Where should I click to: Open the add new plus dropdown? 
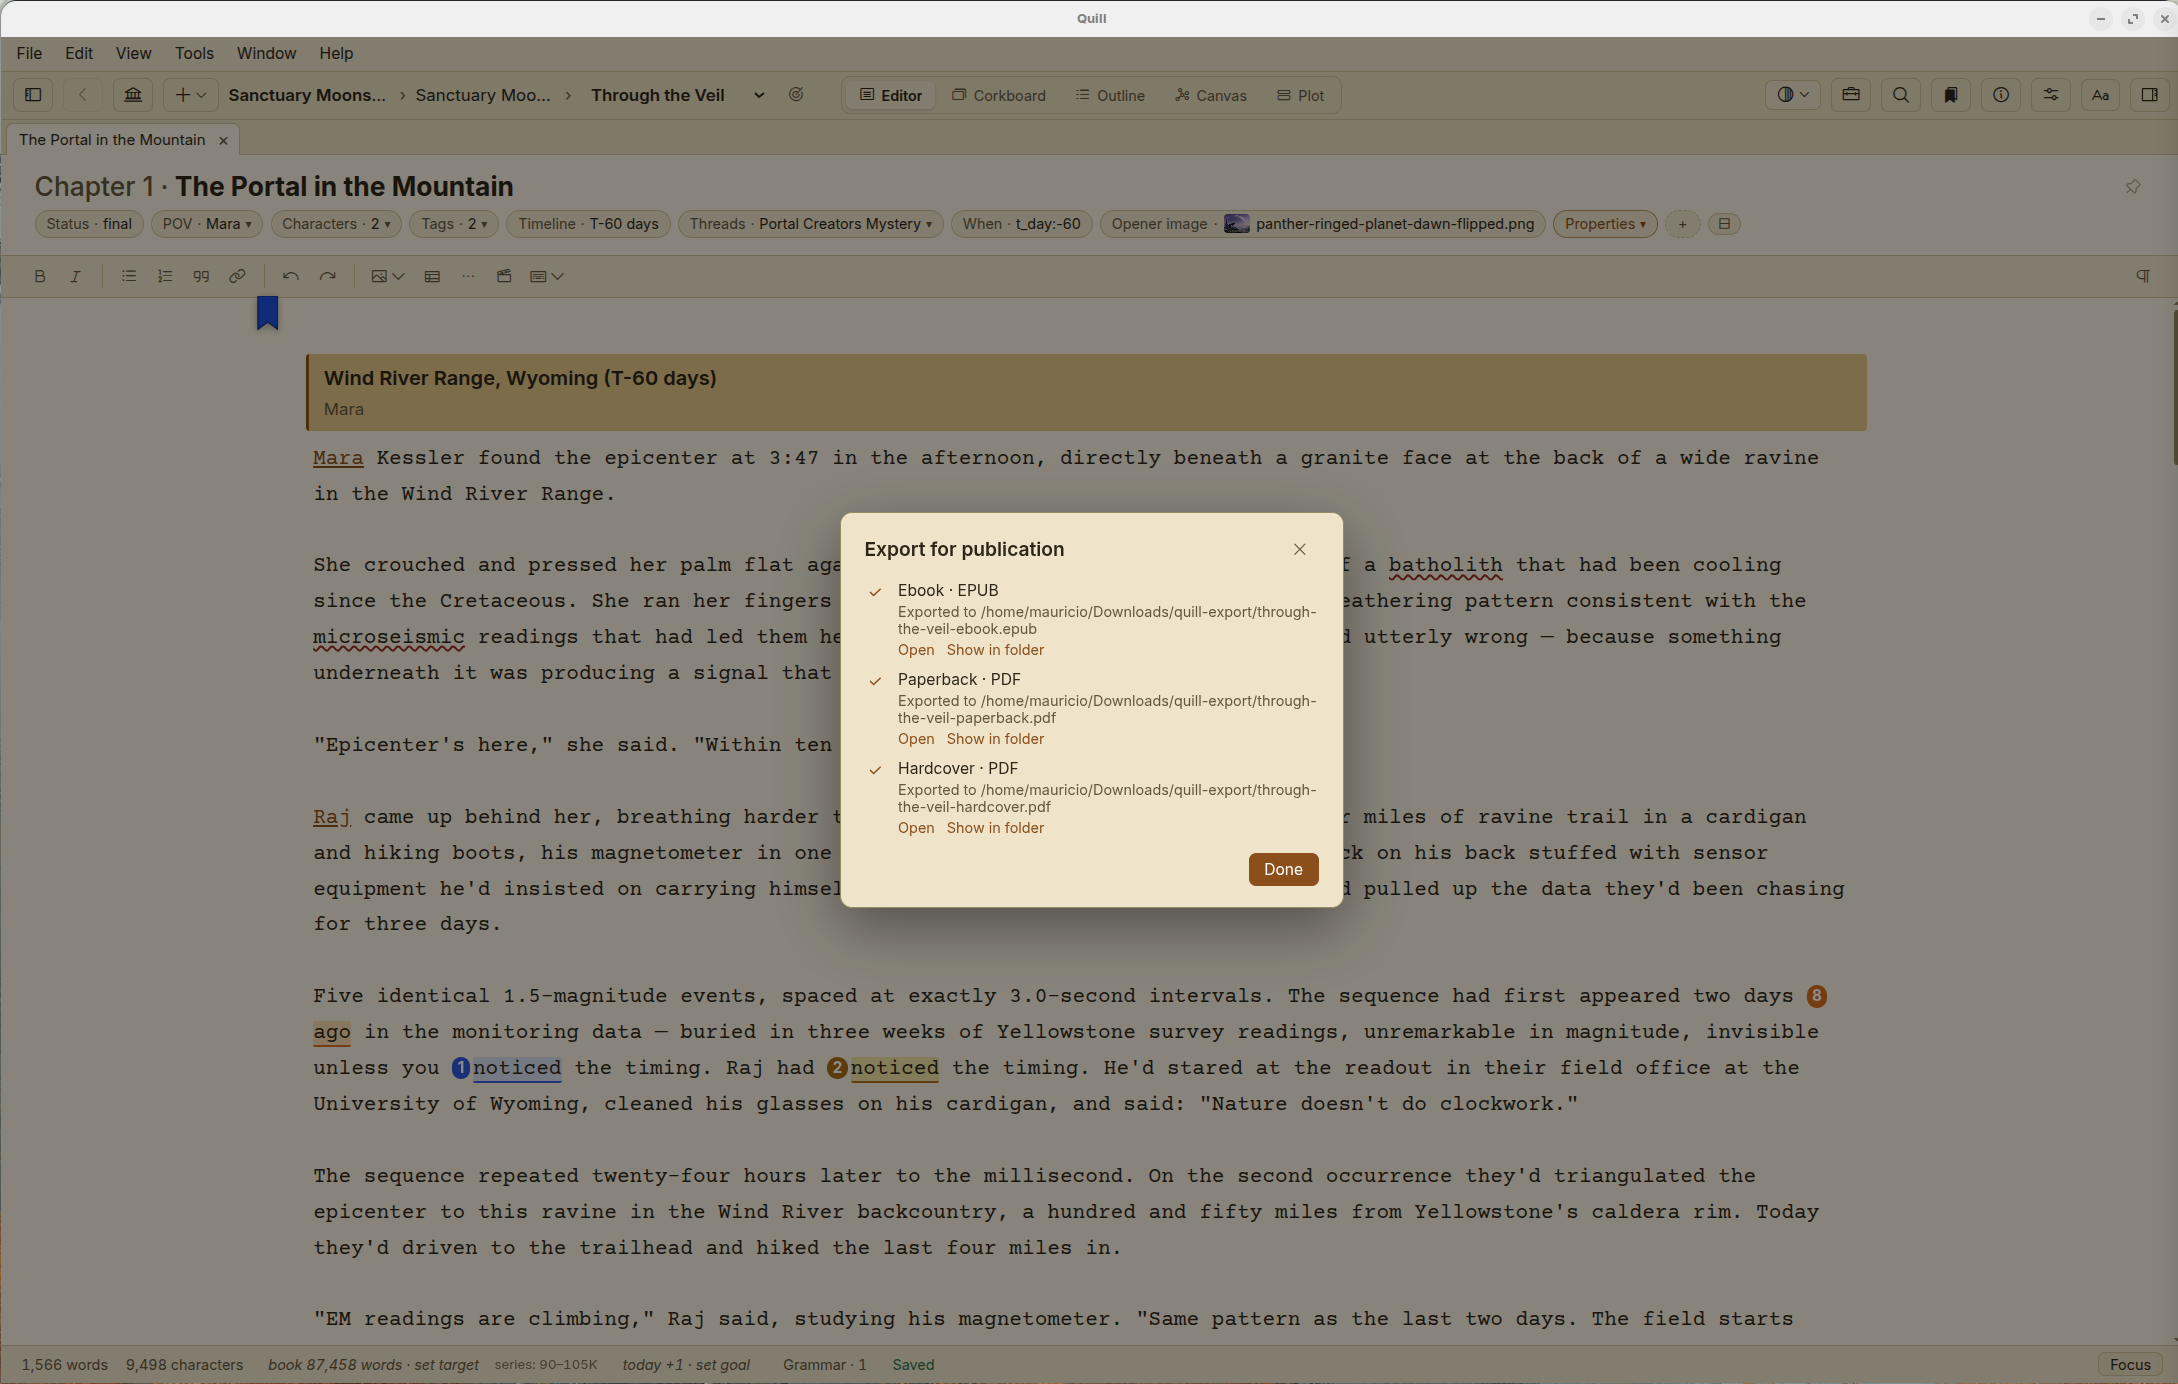tap(190, 95)
